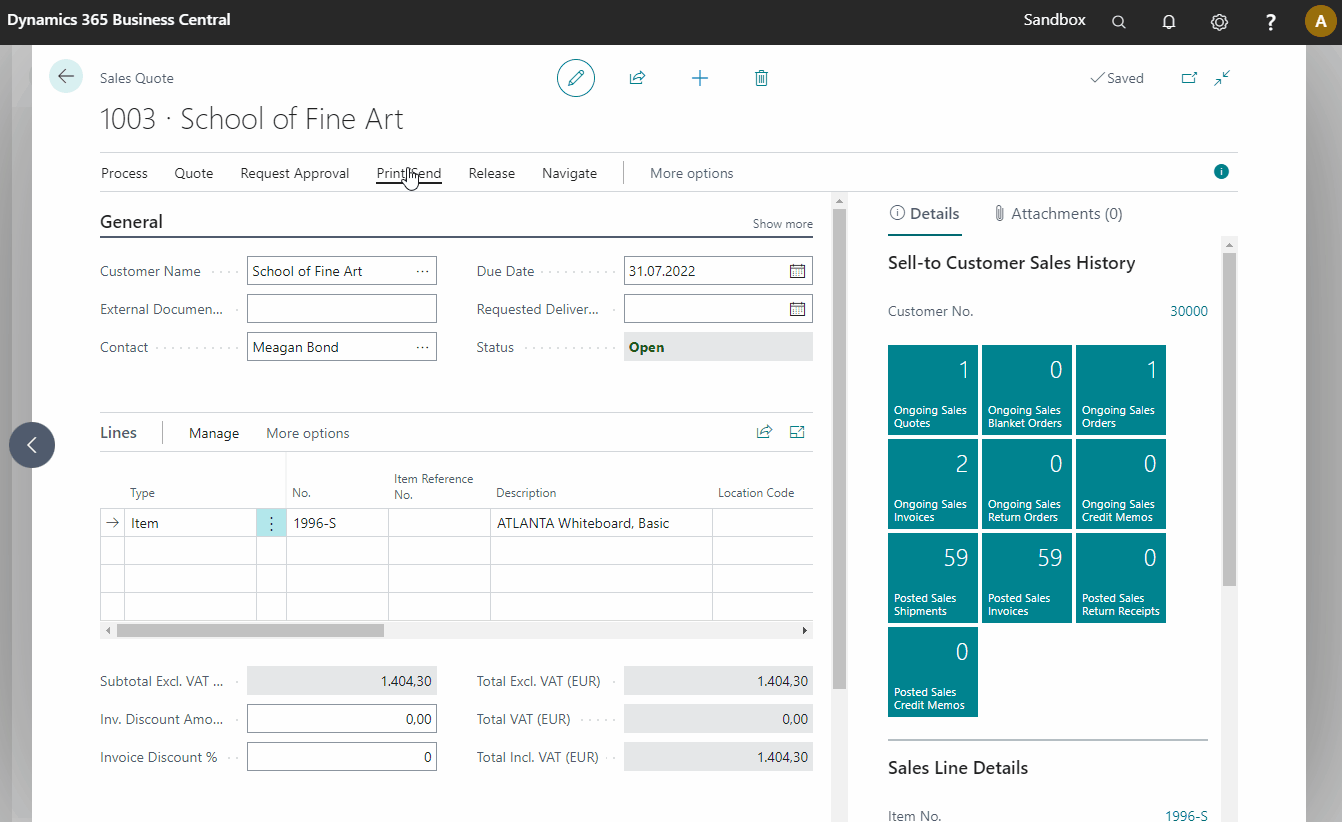Go back using the arrow button
1342x822 pixels.
(66, 77)
